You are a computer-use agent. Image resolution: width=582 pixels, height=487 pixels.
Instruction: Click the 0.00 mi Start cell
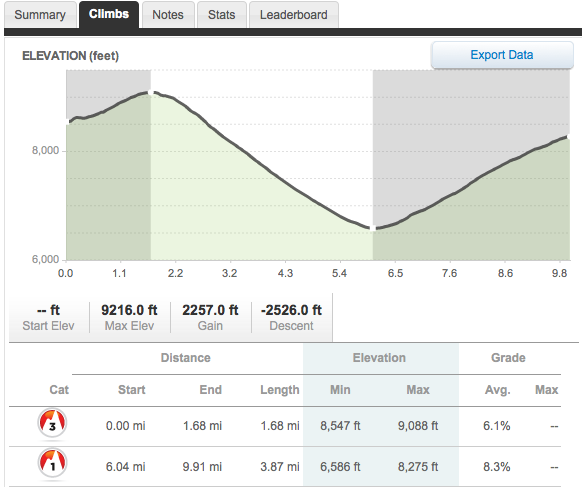pos(125,426)
